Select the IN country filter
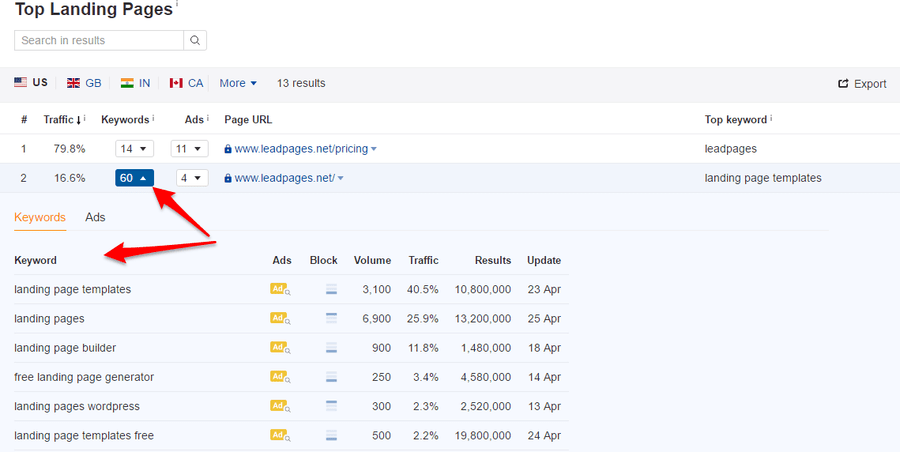This screenshot has height=452, width=900. coord(137,83)
